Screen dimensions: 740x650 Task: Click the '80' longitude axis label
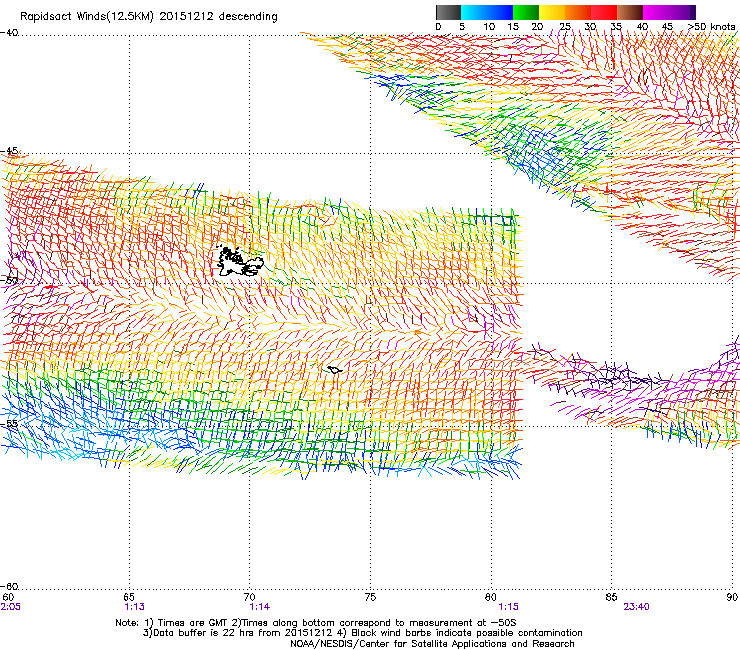pos(490,597)
